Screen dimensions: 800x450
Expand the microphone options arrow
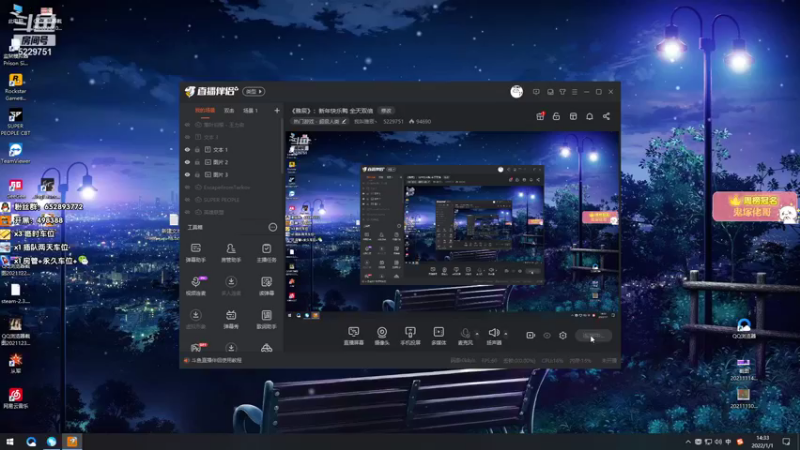pyautogui.click(x=477, y=334)
